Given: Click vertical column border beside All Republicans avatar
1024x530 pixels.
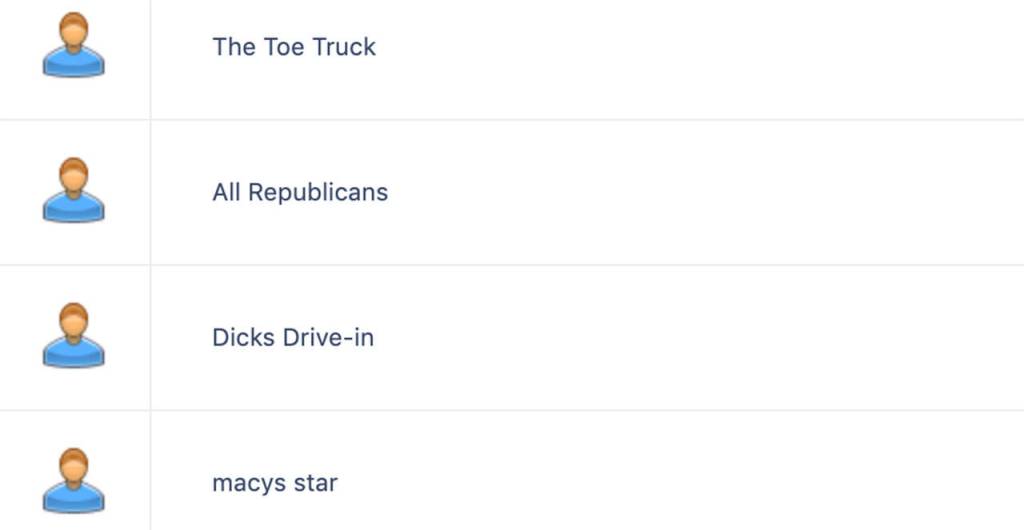Looking at the screenshot, I should point(151,192).
